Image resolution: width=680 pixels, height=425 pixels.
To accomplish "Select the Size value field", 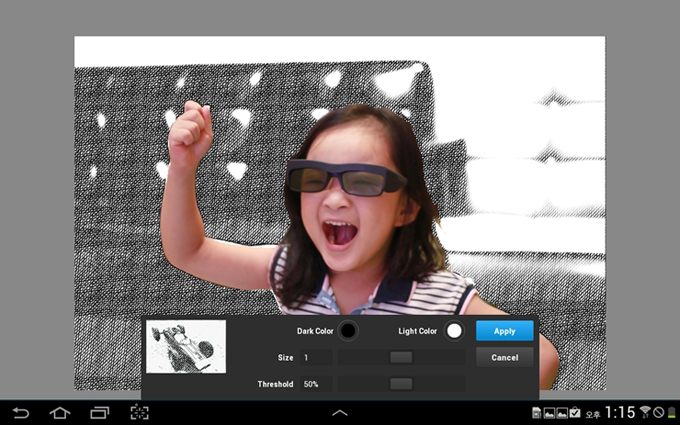I will 315,357.
